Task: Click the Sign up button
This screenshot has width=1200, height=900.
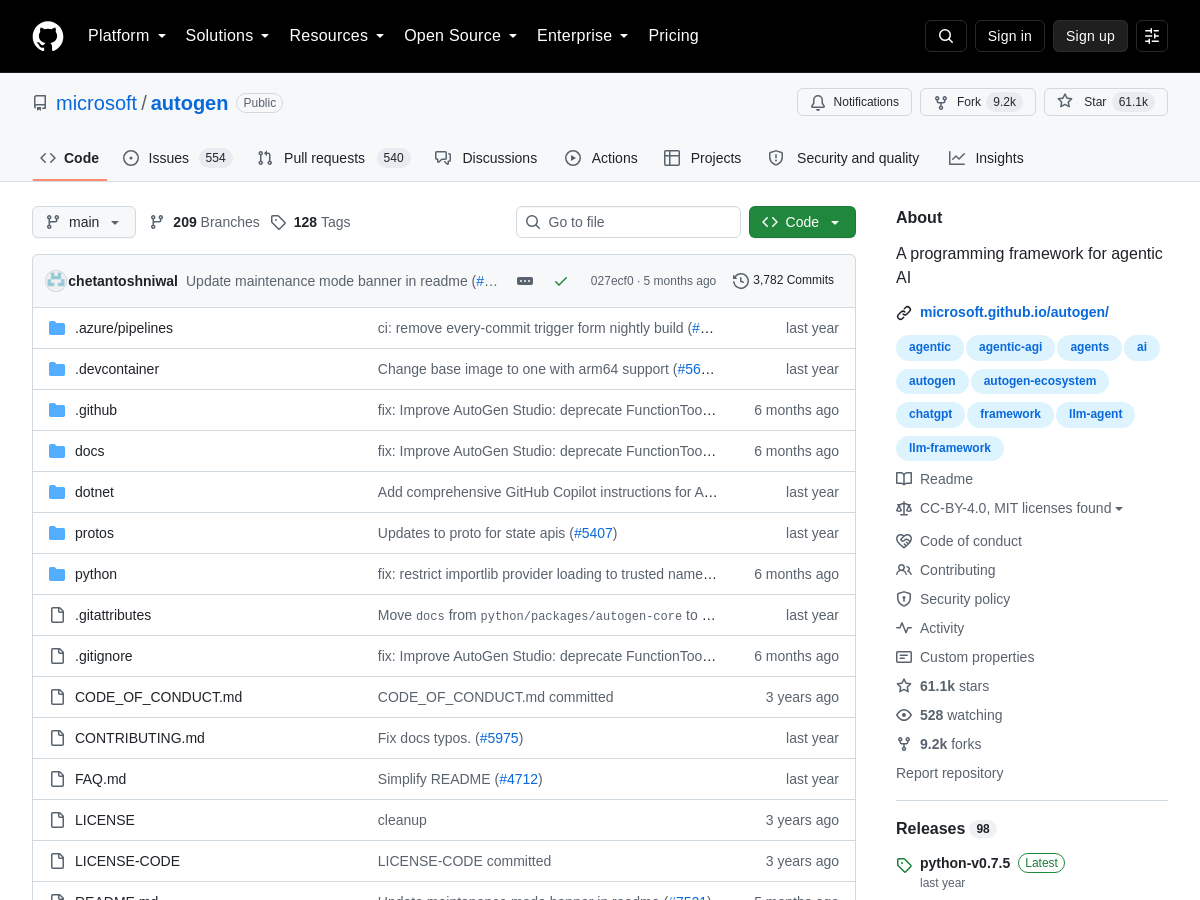Action: click(1090, 36)
